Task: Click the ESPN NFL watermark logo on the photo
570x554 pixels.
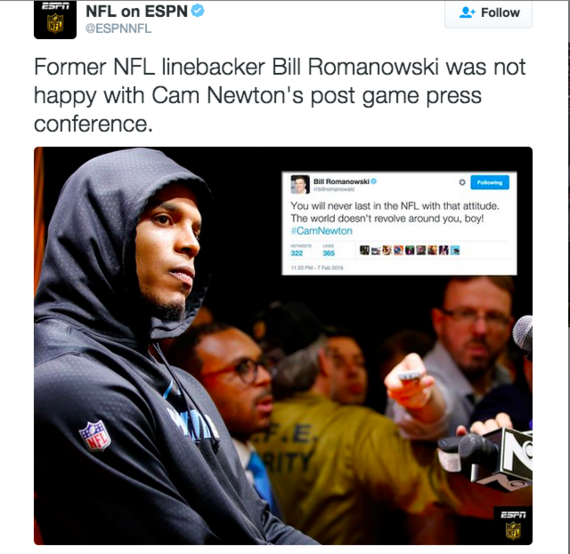Action: (513, 525)
